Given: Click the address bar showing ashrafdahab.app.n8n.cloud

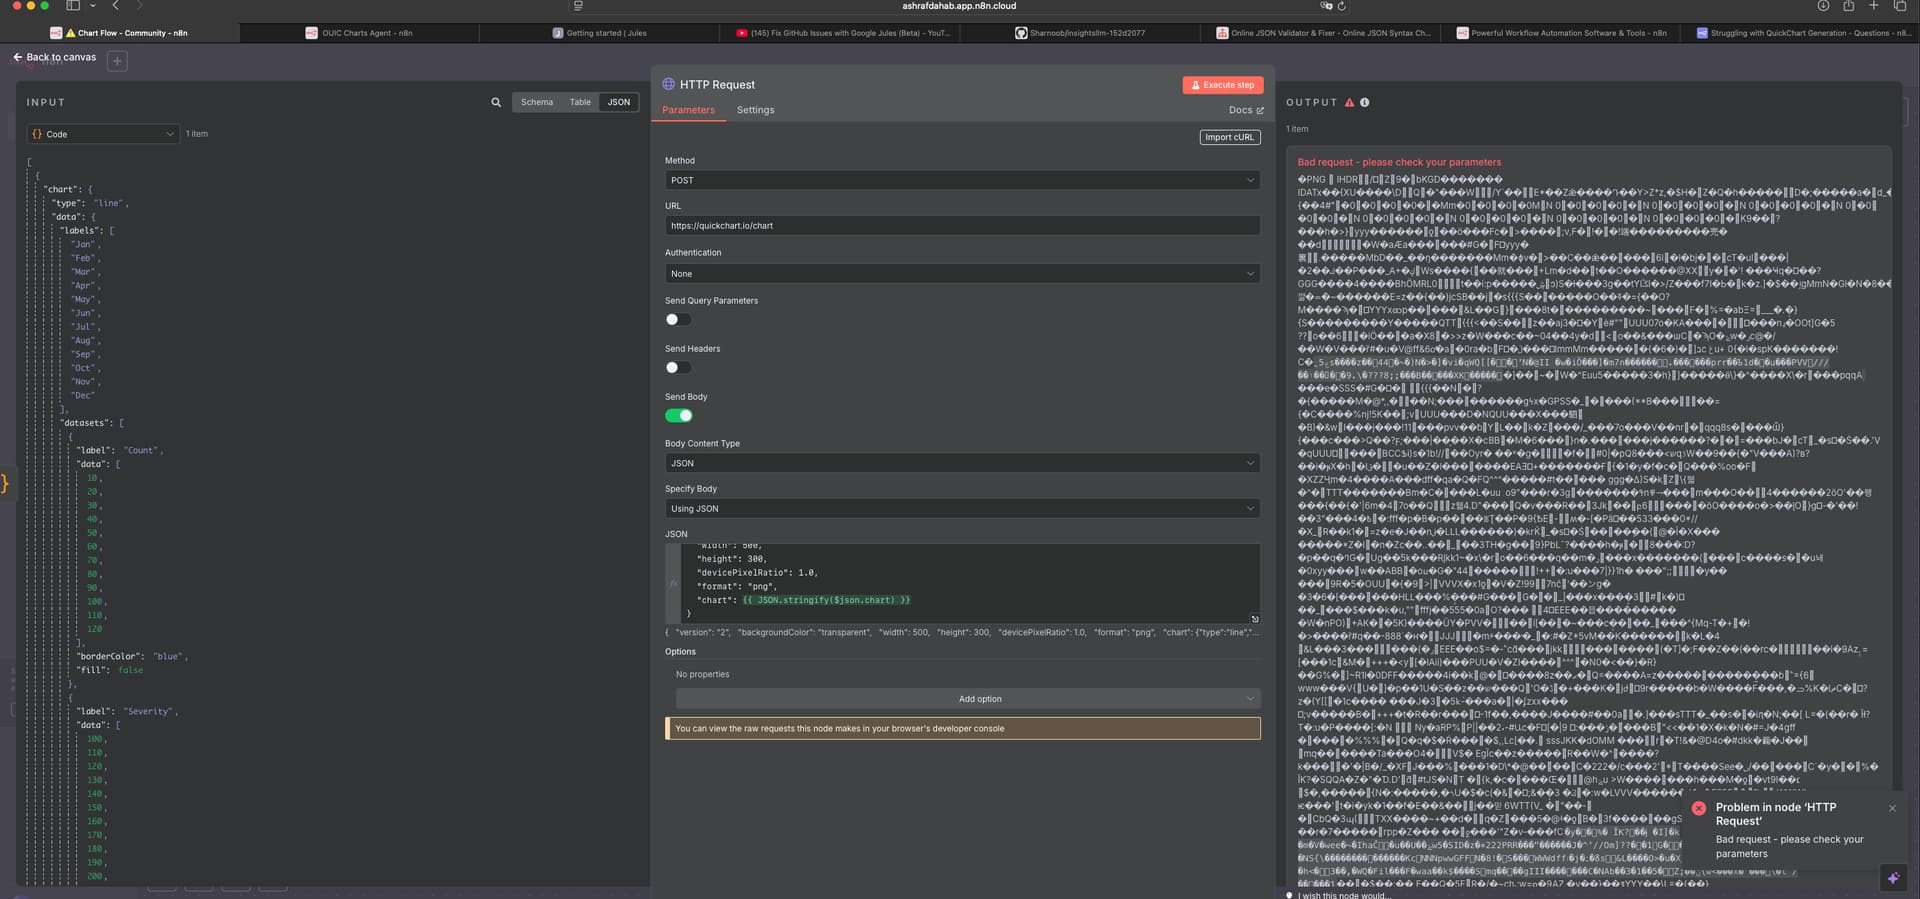Looking at the screenshot, I should pyautogui.click(x=959, y=6).
